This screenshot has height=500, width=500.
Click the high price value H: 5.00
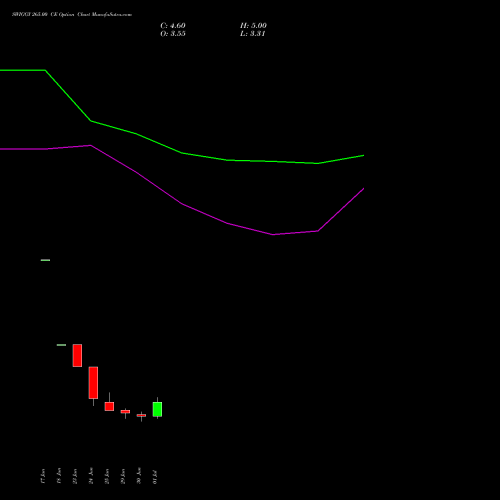253,26
